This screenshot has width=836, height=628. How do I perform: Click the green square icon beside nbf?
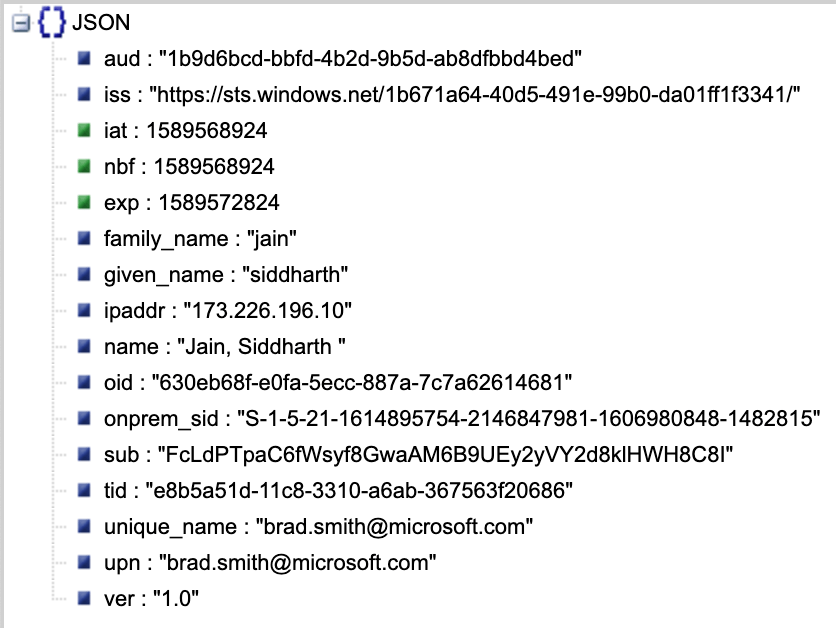(84, 167)
